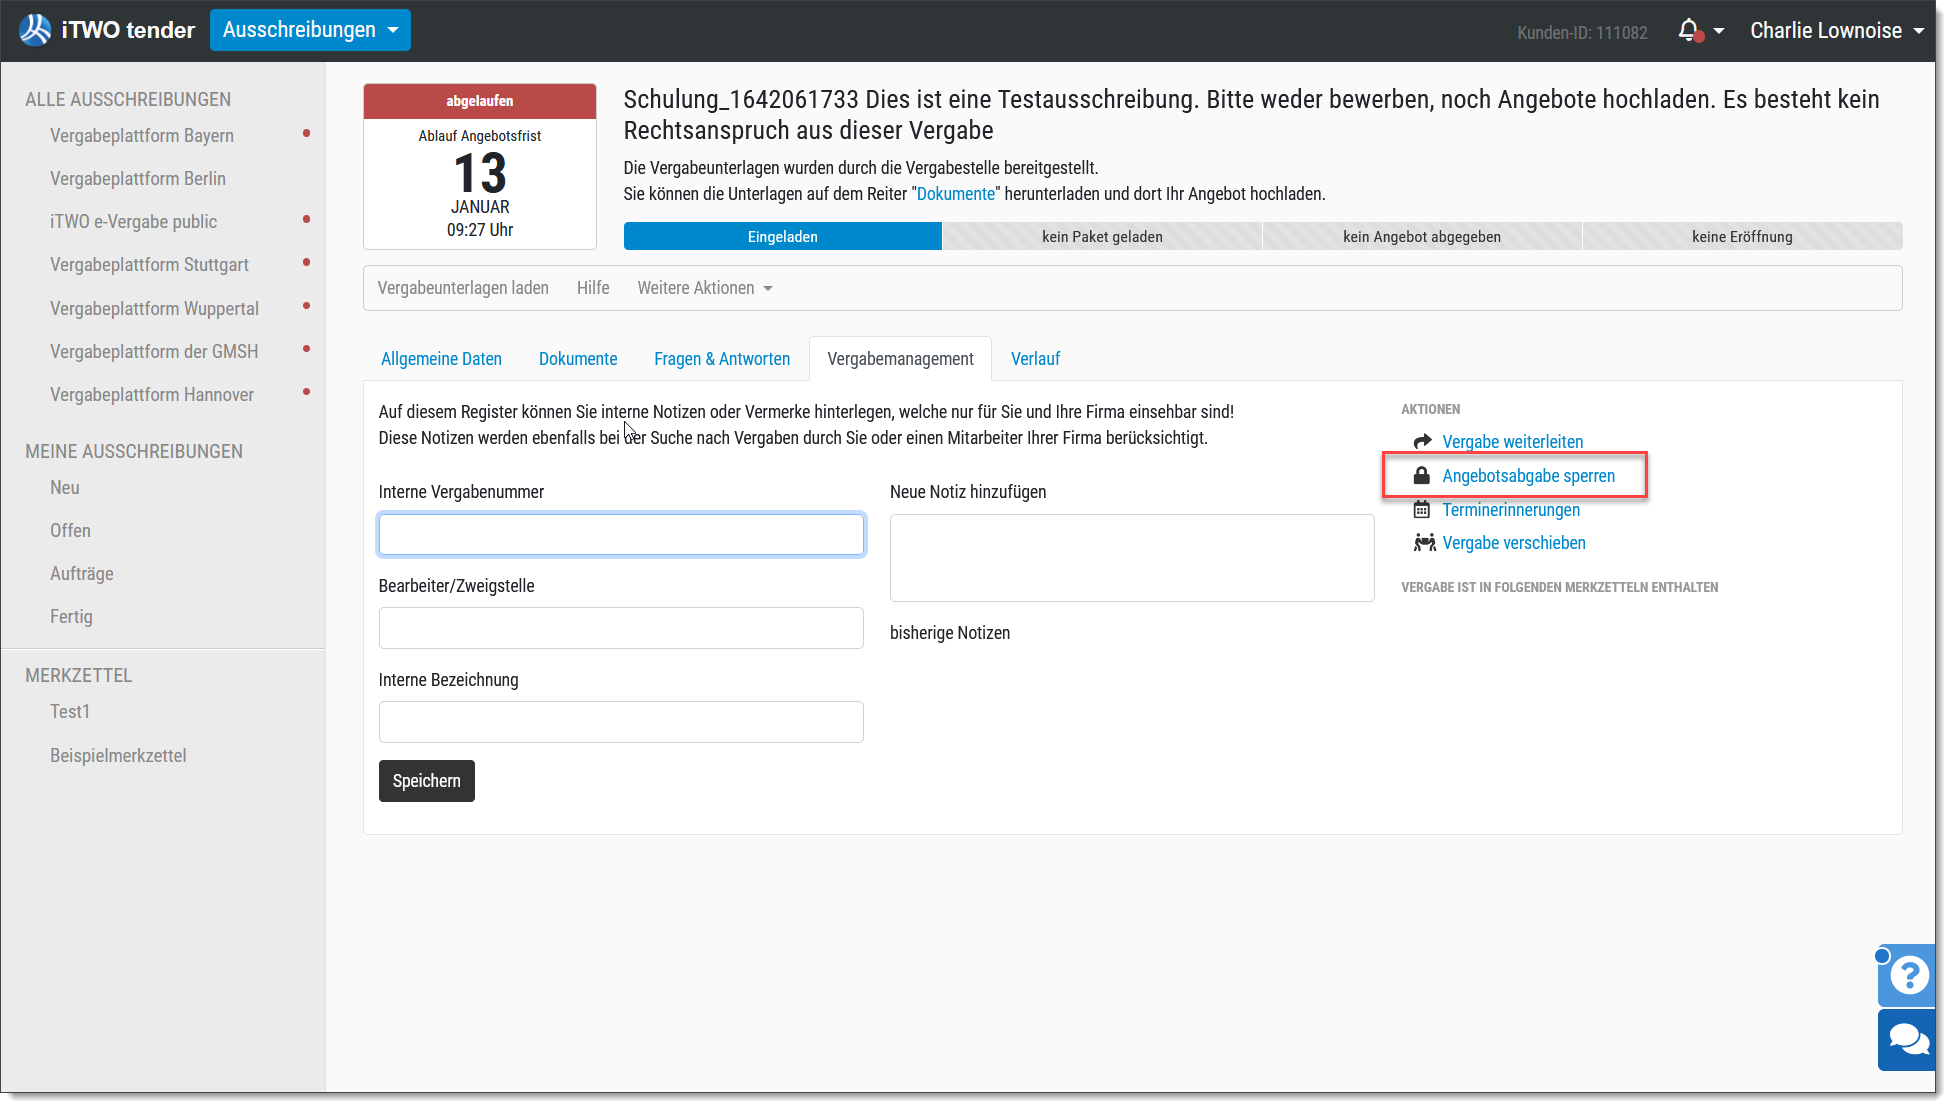This screenshot has width=1951, height=1108.
Task: Open Vergabeplattform Stuttgart
Action: point(149,264)
